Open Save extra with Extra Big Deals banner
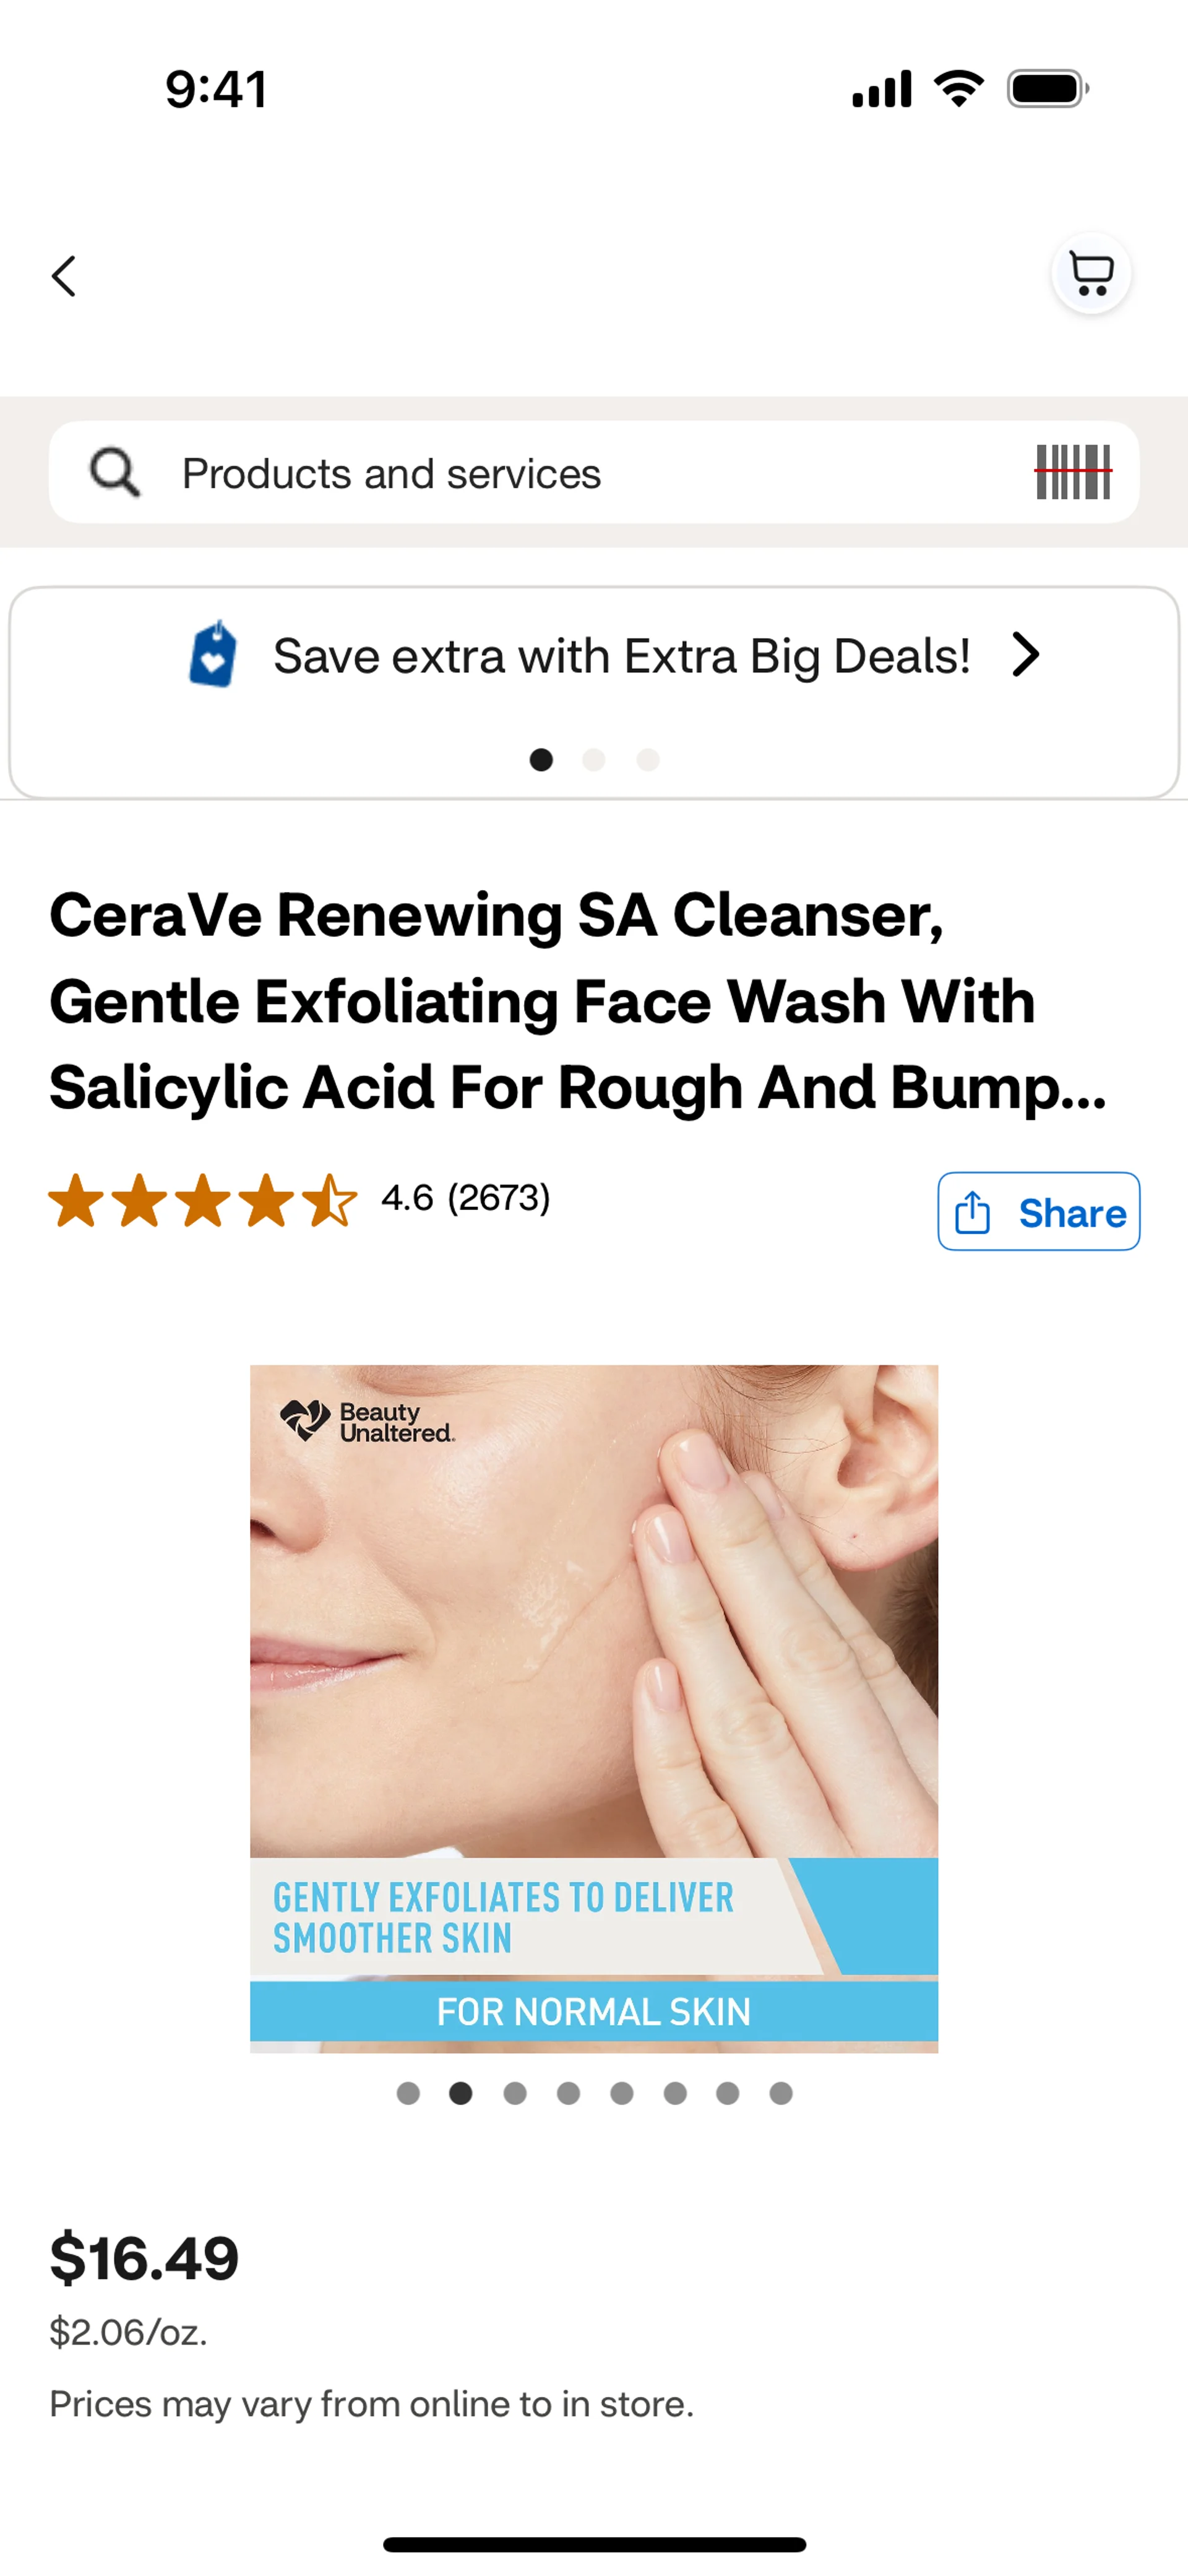 (594, 692)
